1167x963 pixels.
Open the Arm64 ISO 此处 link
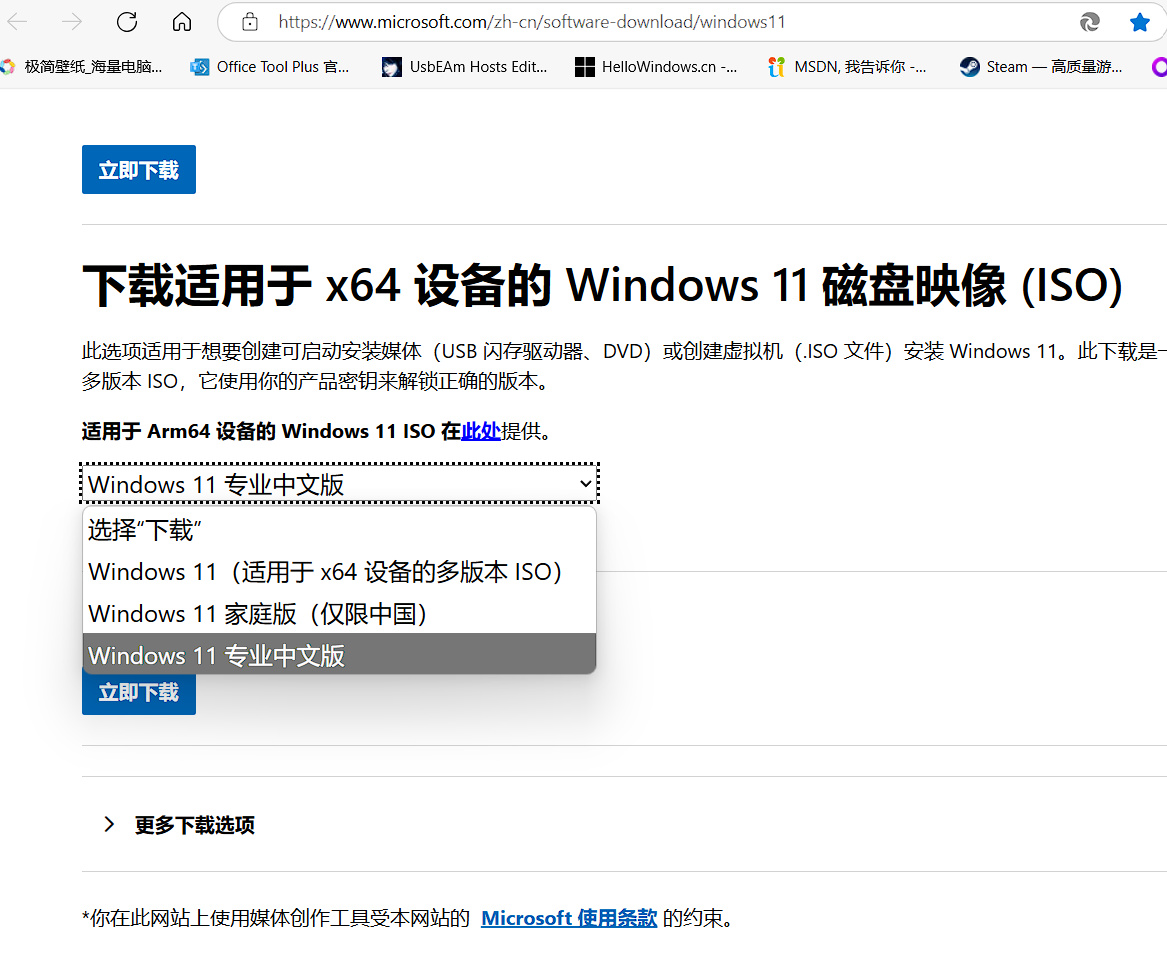click(x=481, y=431)
